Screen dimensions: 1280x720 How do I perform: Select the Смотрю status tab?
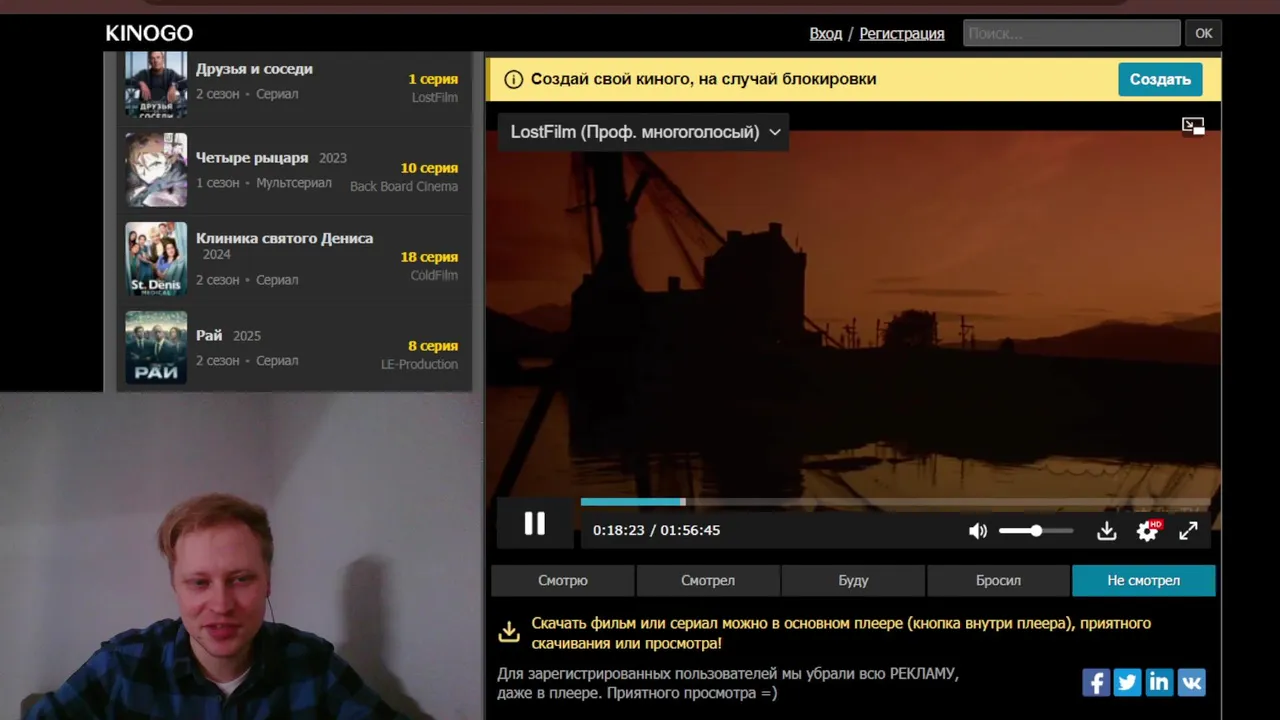(563, 580)
